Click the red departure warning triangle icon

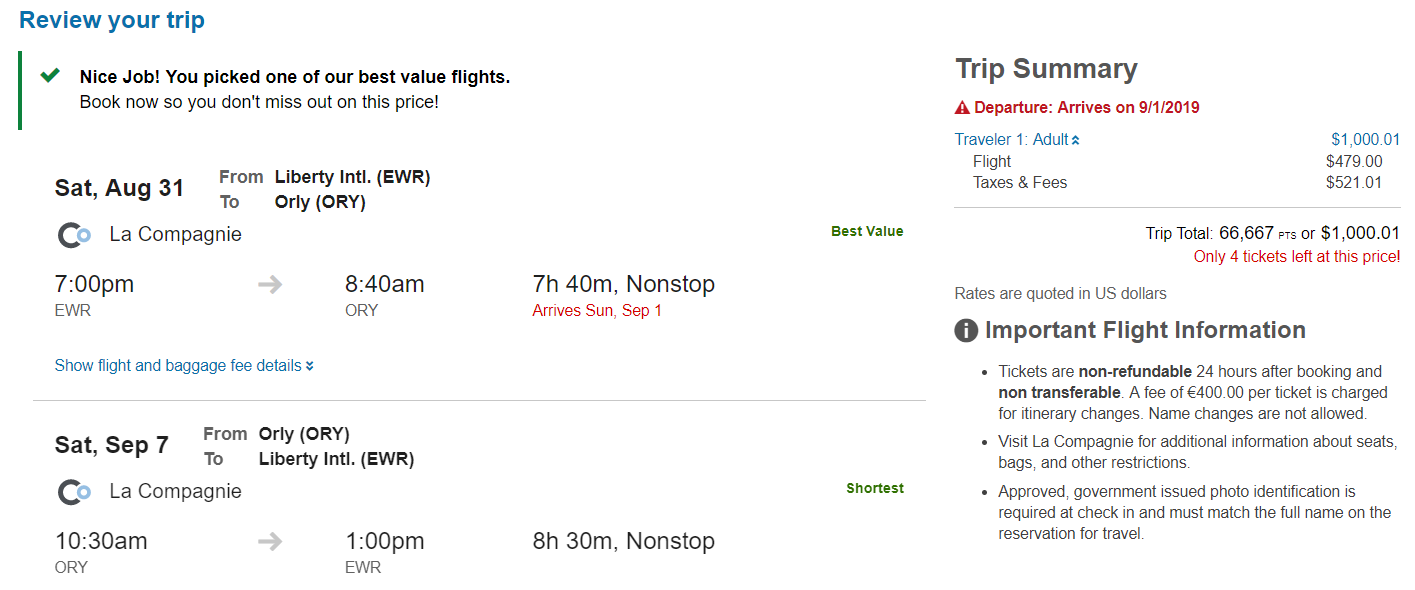tap(962, 108)
